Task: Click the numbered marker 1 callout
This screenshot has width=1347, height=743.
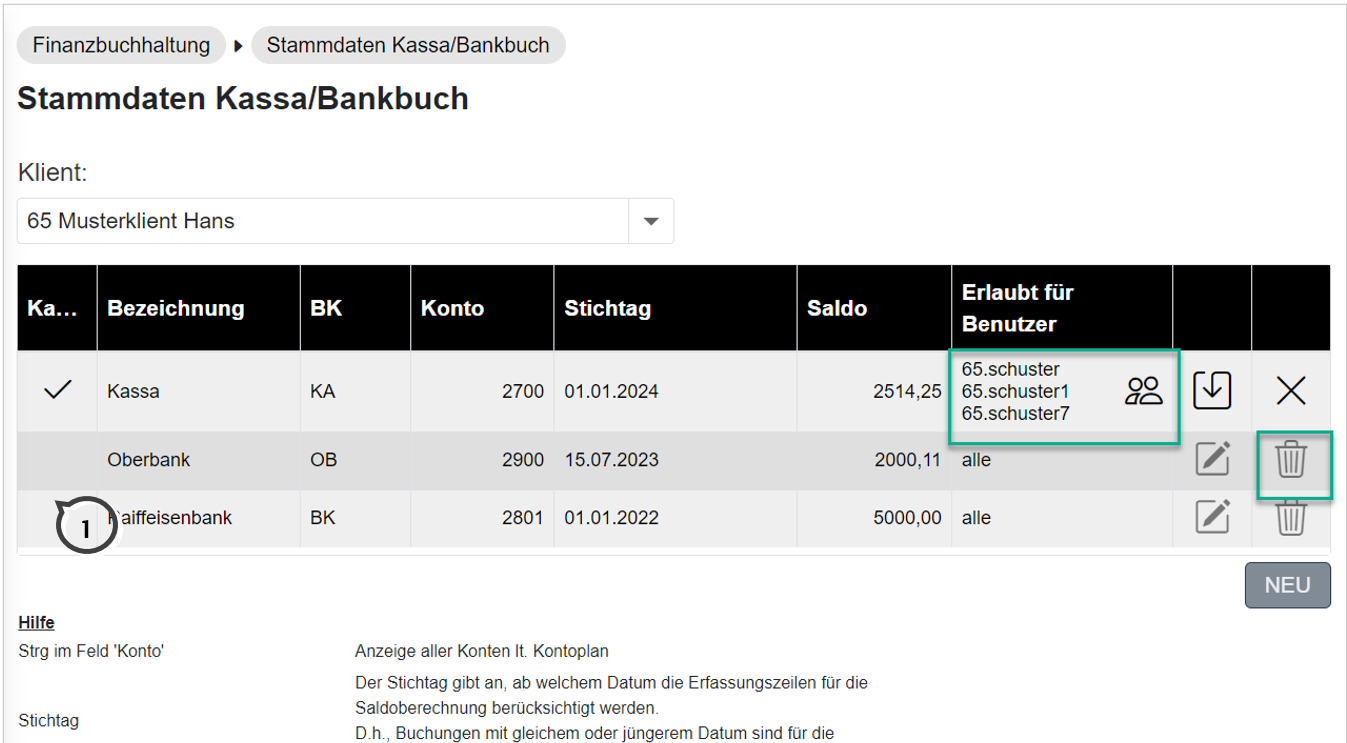Action: (x=86, y=526)
